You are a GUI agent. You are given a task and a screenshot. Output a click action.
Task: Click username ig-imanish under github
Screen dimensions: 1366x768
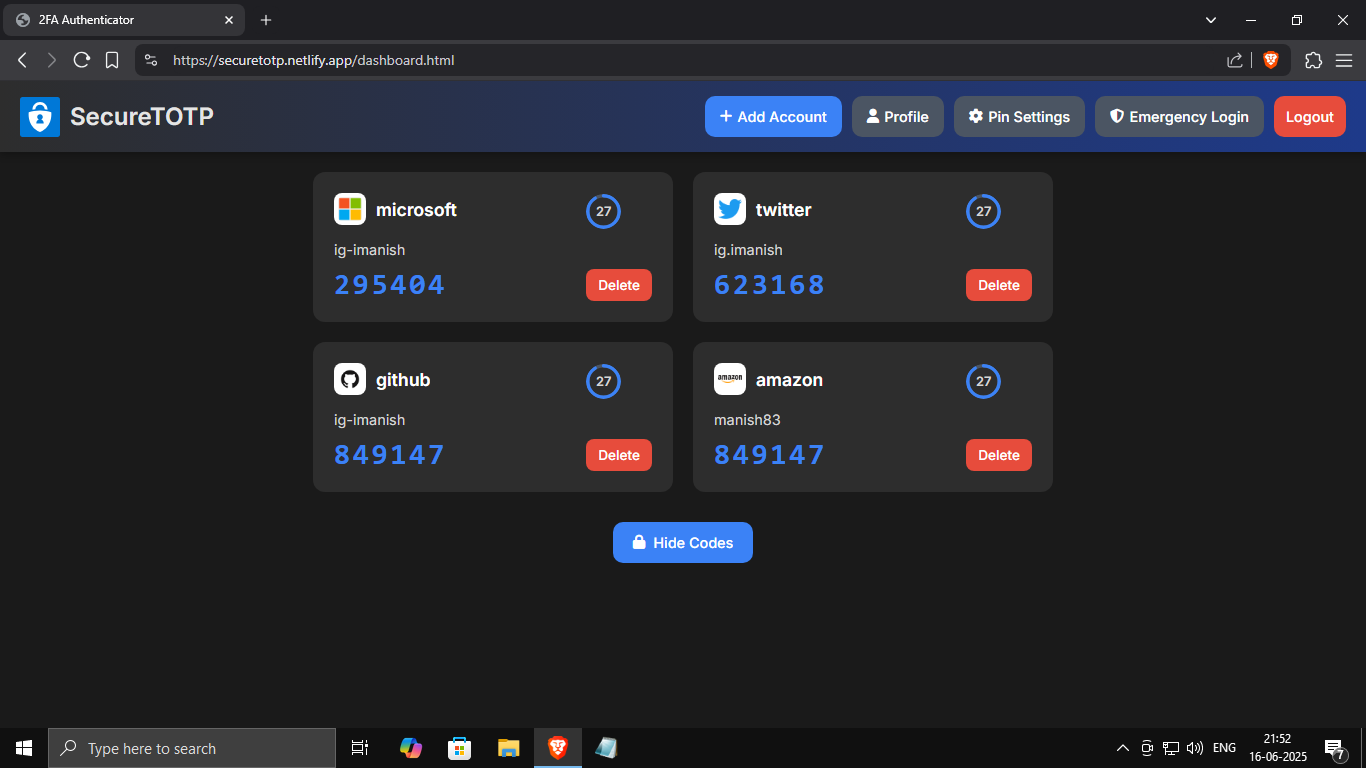click(x=369, y=420)
